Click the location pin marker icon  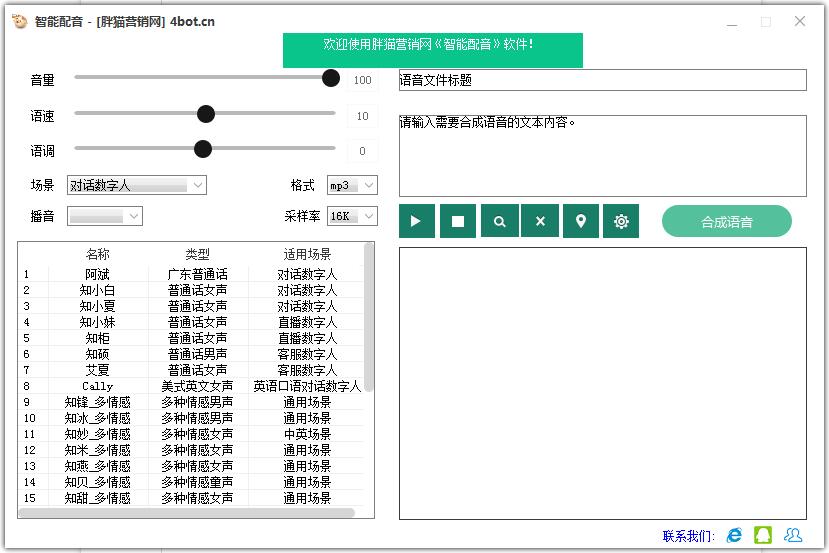(x=581, y=221)
